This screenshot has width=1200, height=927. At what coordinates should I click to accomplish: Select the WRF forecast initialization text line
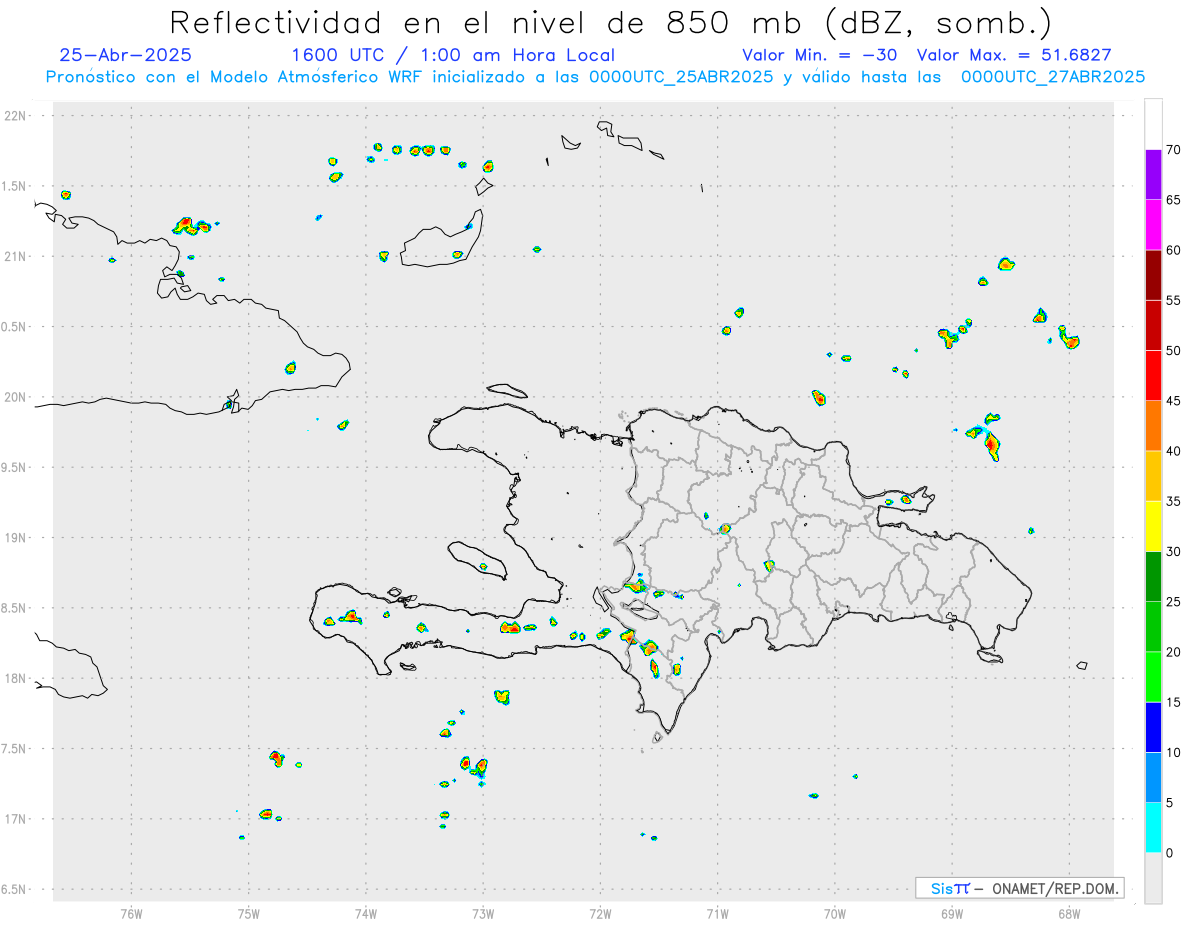(595, 76)
